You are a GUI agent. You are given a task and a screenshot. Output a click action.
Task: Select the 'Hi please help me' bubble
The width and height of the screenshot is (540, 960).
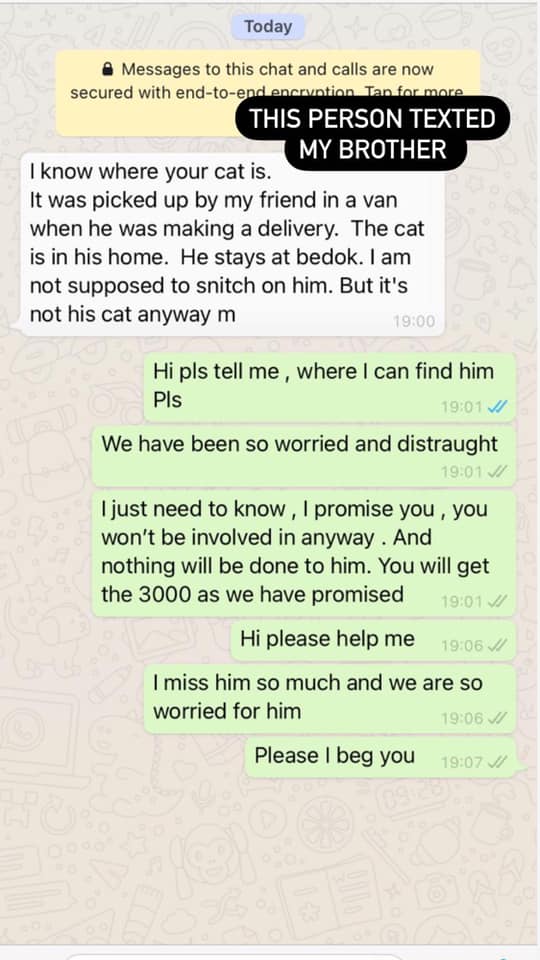pos(373,640)
